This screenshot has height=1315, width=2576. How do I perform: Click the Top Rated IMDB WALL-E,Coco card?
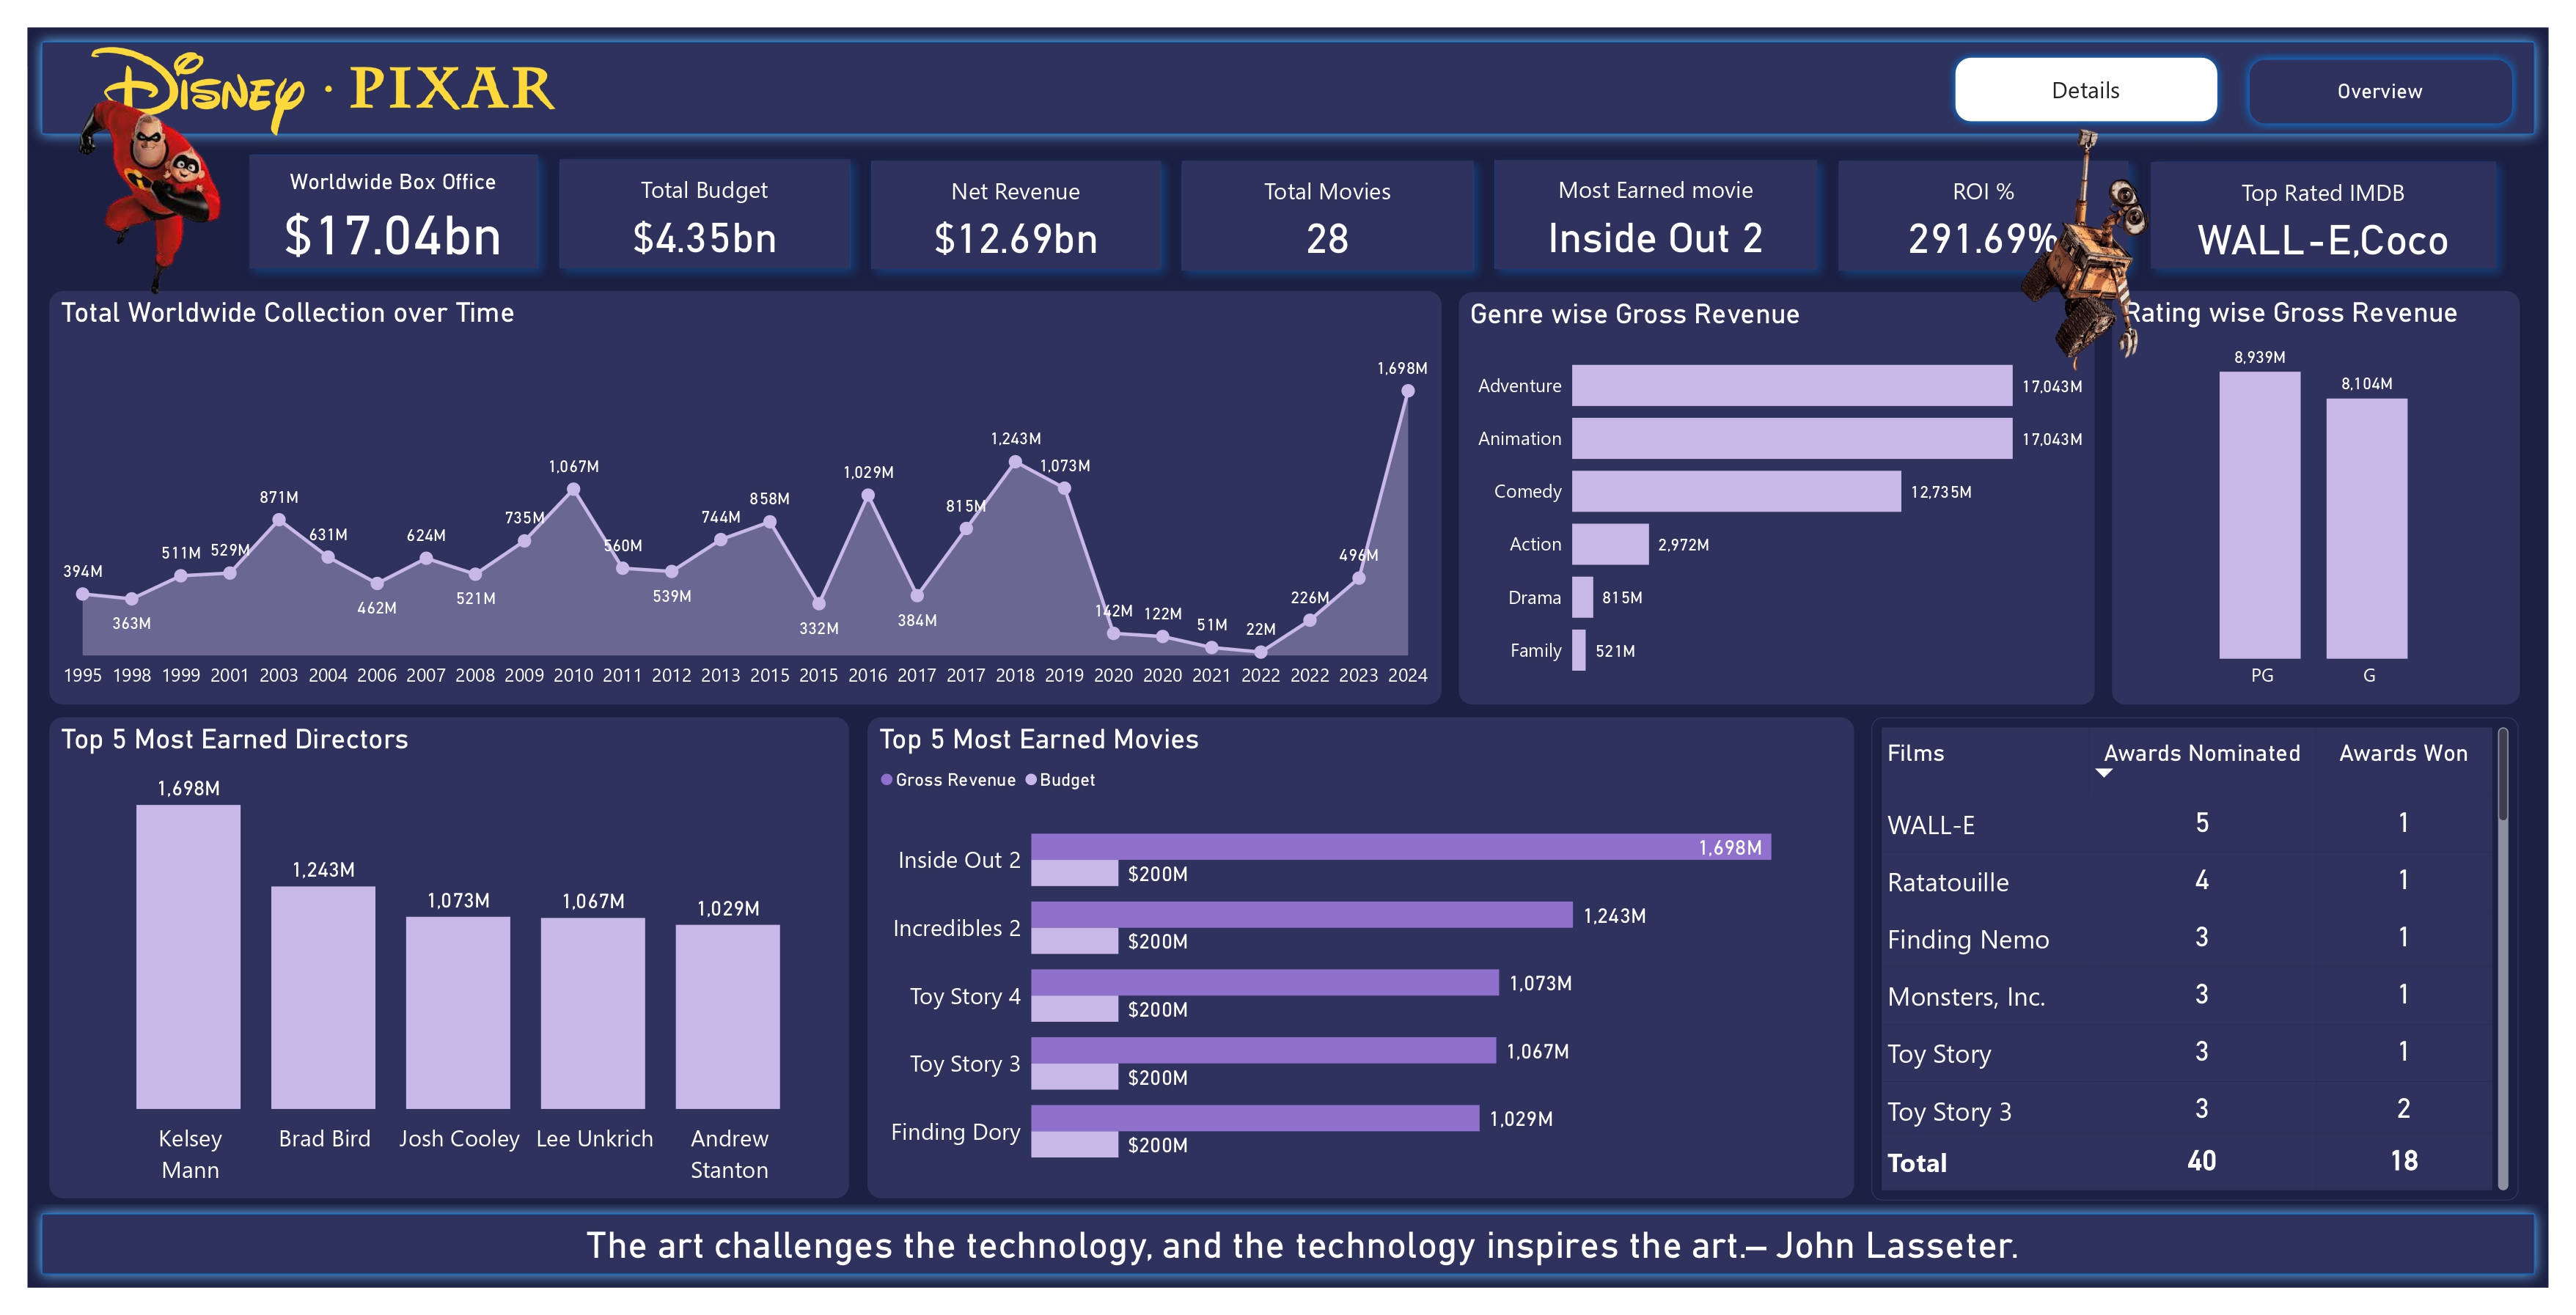pos(2322,216)
